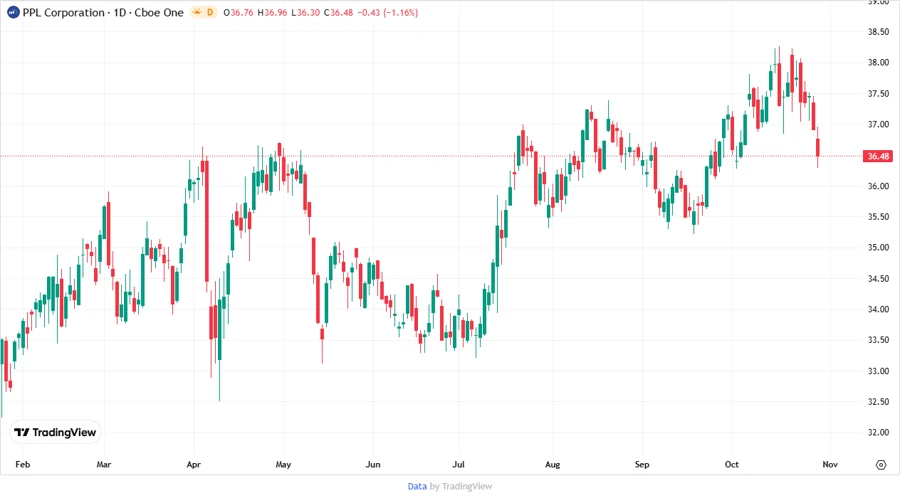
Task: Open the PPL Corporation symbol title
Action: [x=103, y=13]
